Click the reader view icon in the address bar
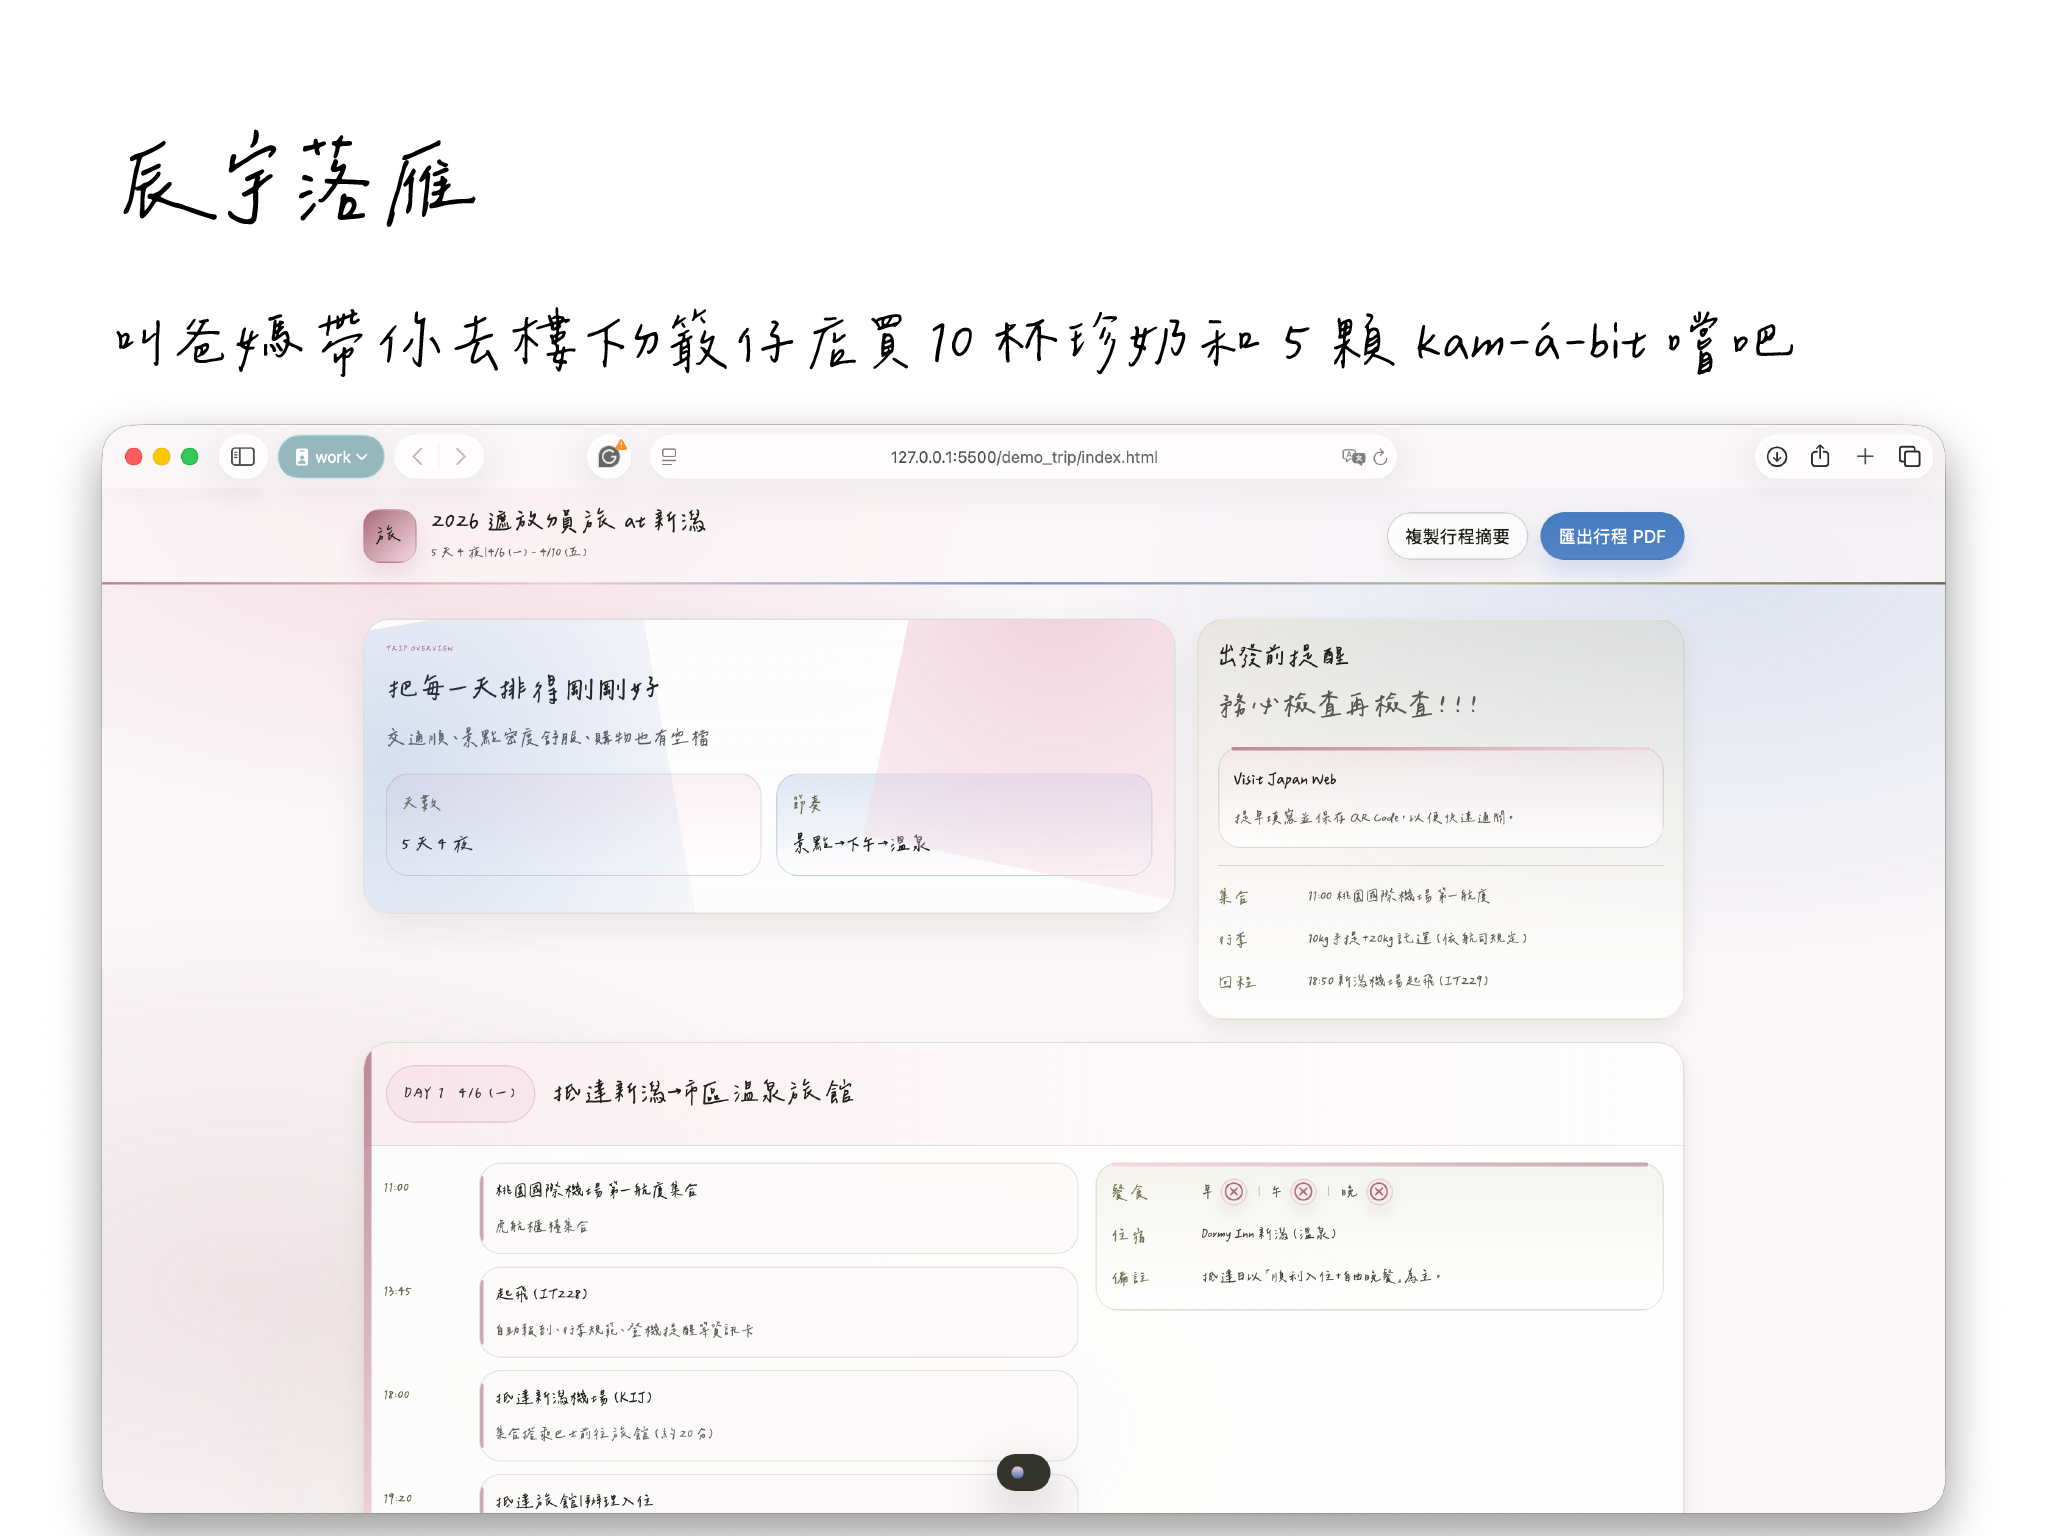This screenshot has width=2048, height=1536. pos(668,457)
